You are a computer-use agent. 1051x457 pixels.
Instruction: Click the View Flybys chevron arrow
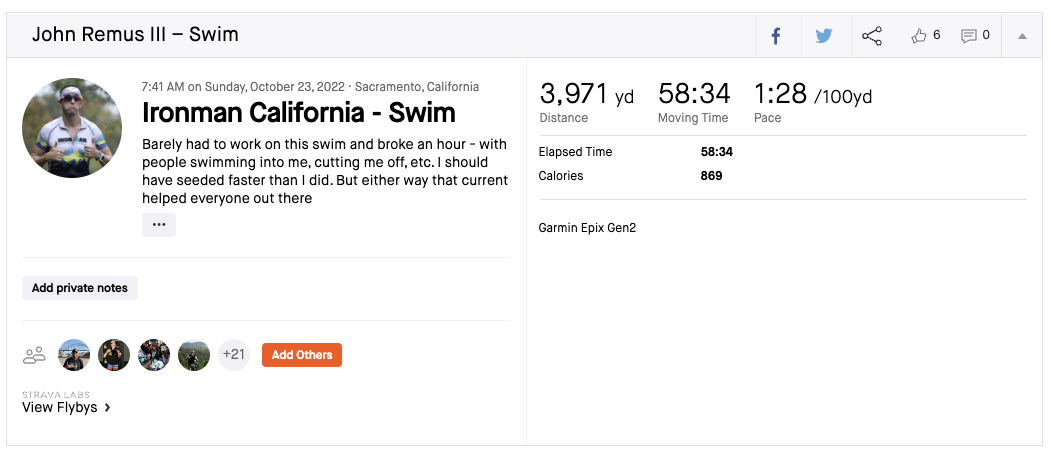[107, 408]
